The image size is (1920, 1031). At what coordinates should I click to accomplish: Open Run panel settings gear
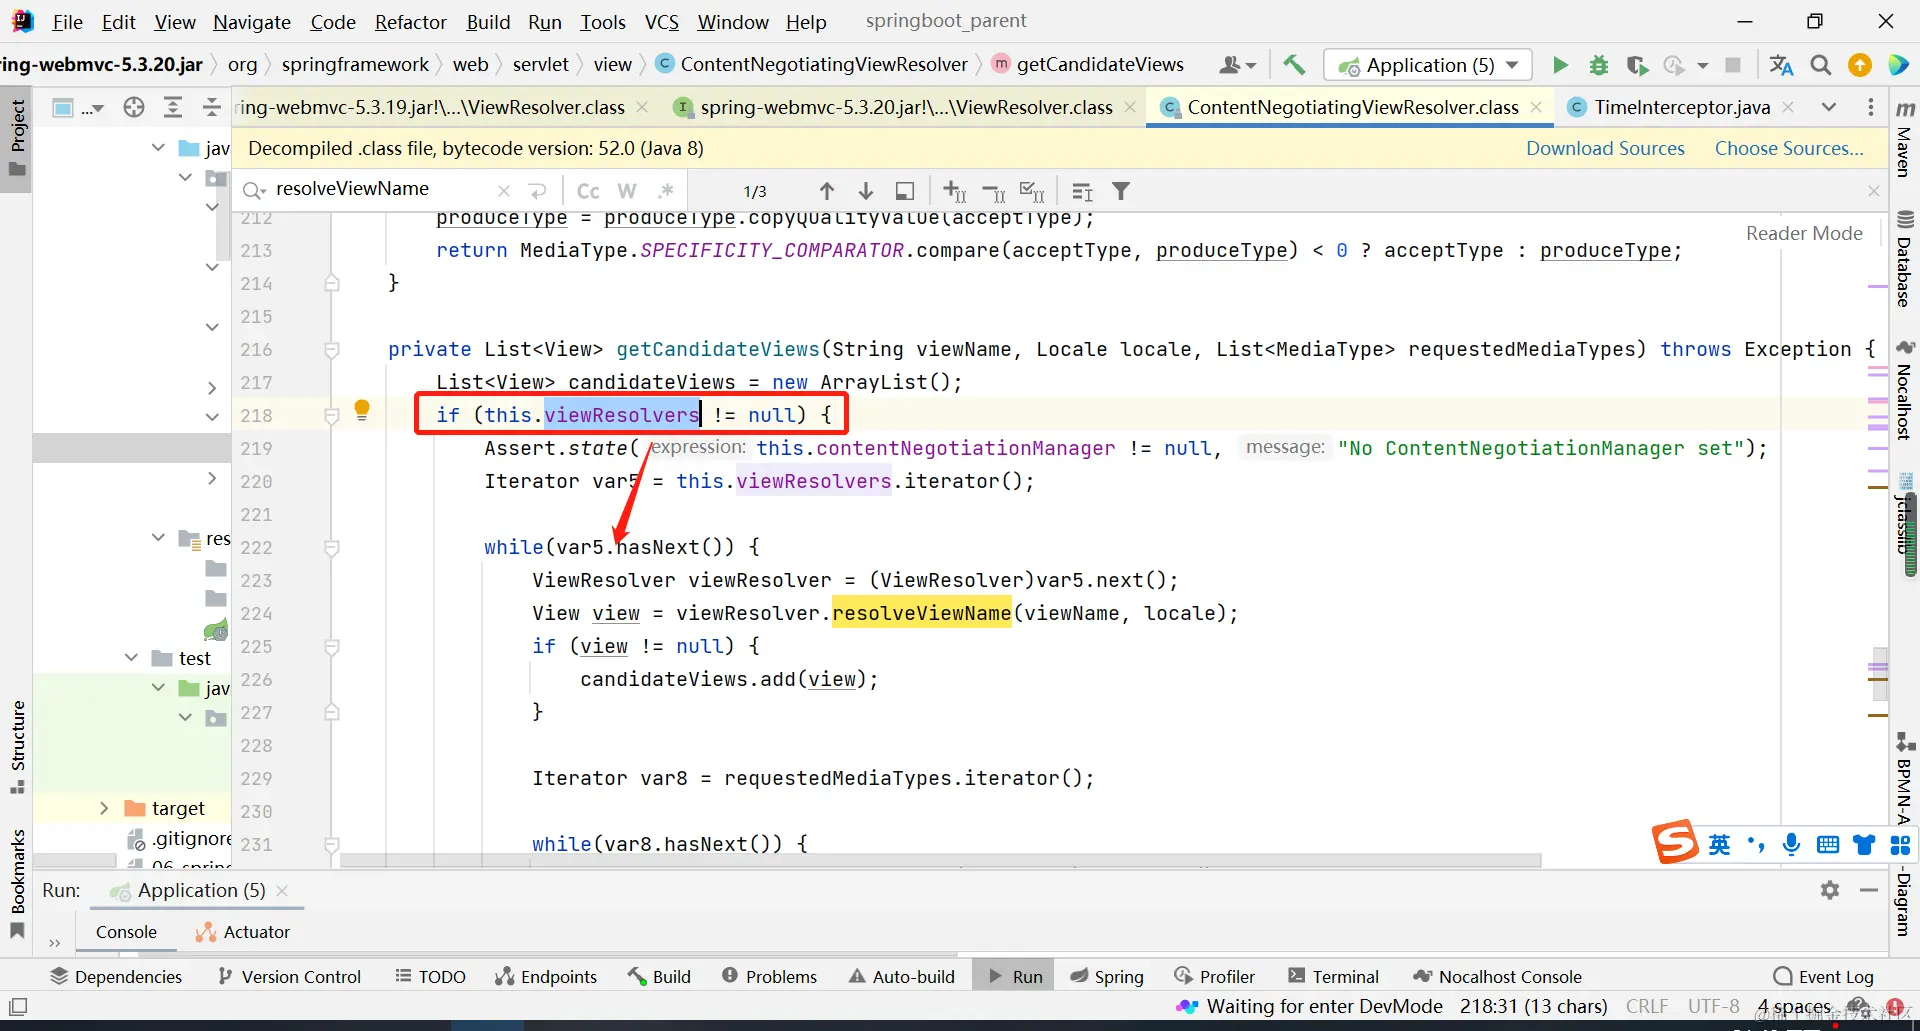(1830, 890)
